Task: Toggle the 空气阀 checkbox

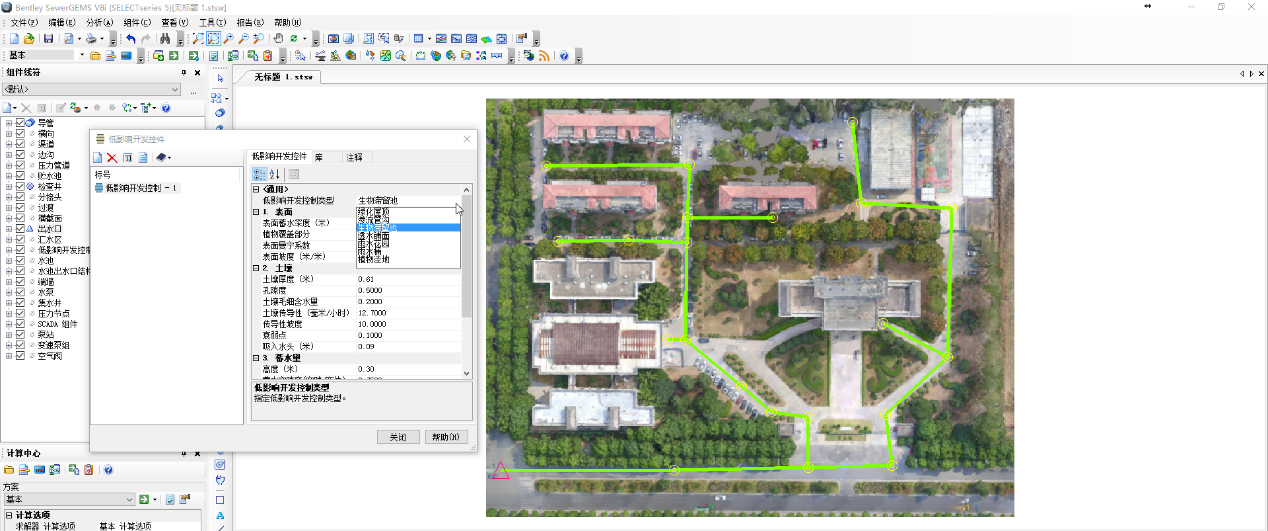Action: (x=20, y=357)
